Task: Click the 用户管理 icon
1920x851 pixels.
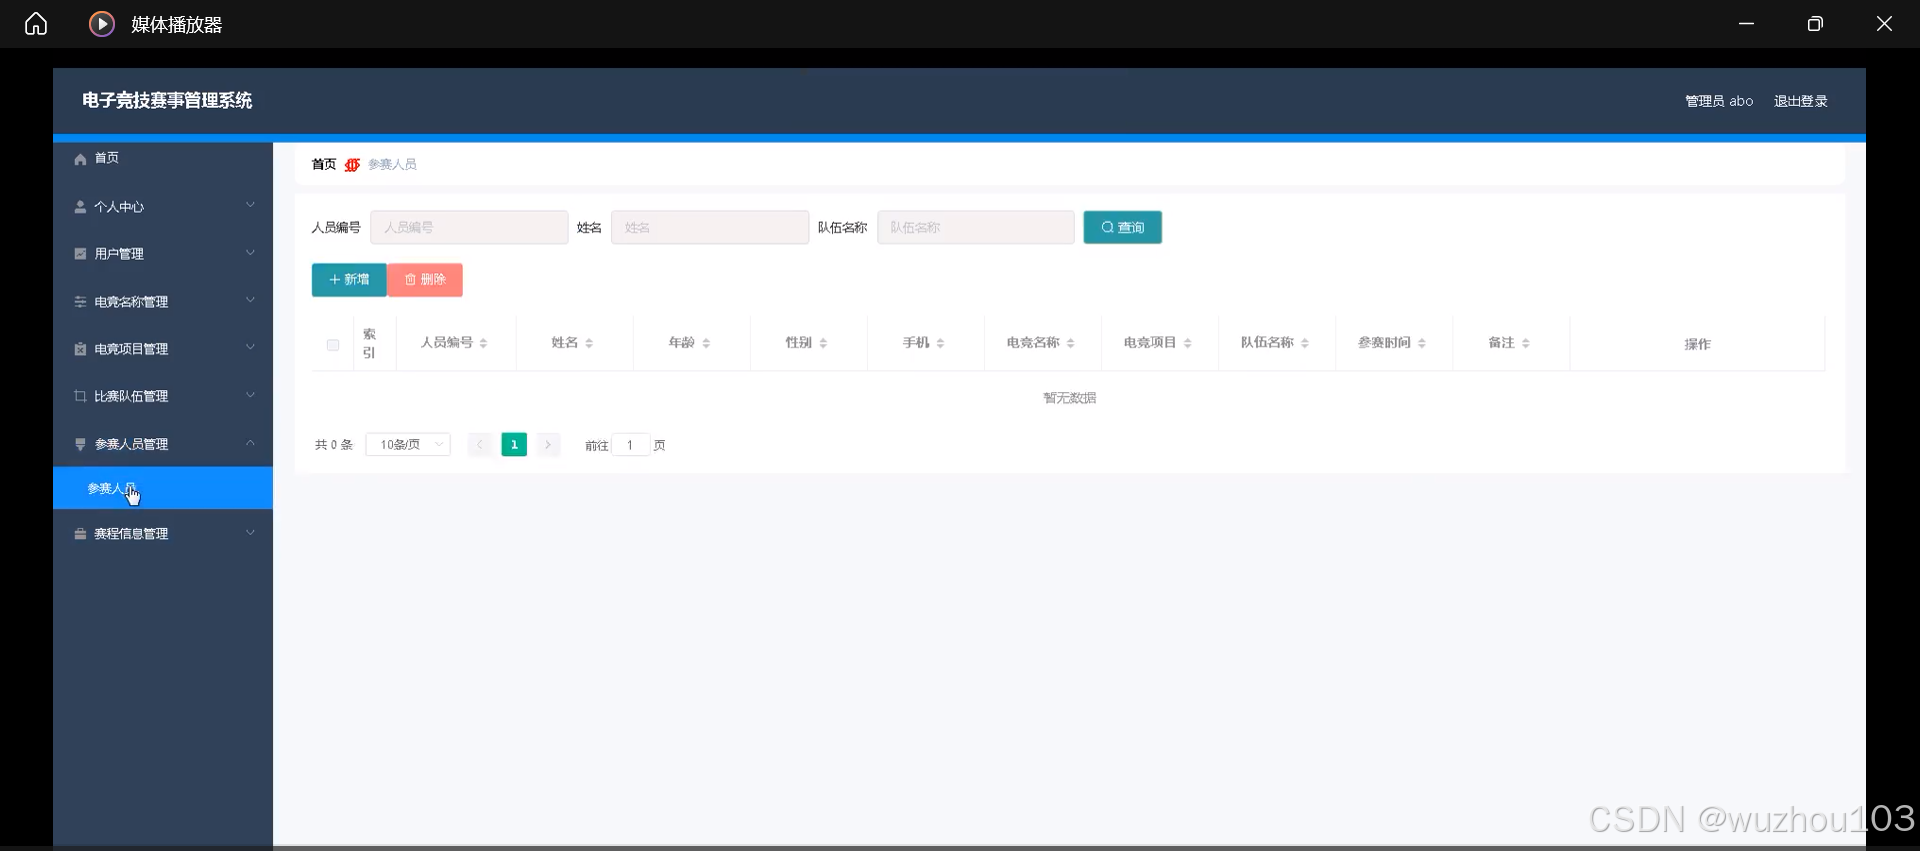Action: (x=80, y=254)
